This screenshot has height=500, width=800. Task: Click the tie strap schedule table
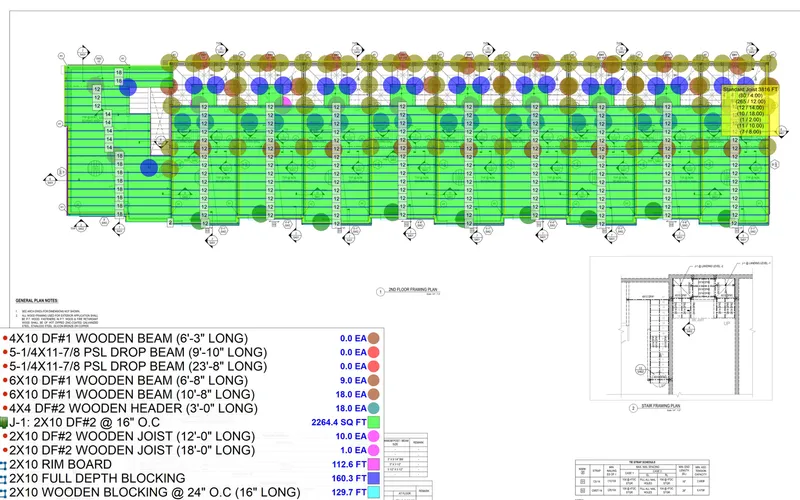(x=642, y=477)
